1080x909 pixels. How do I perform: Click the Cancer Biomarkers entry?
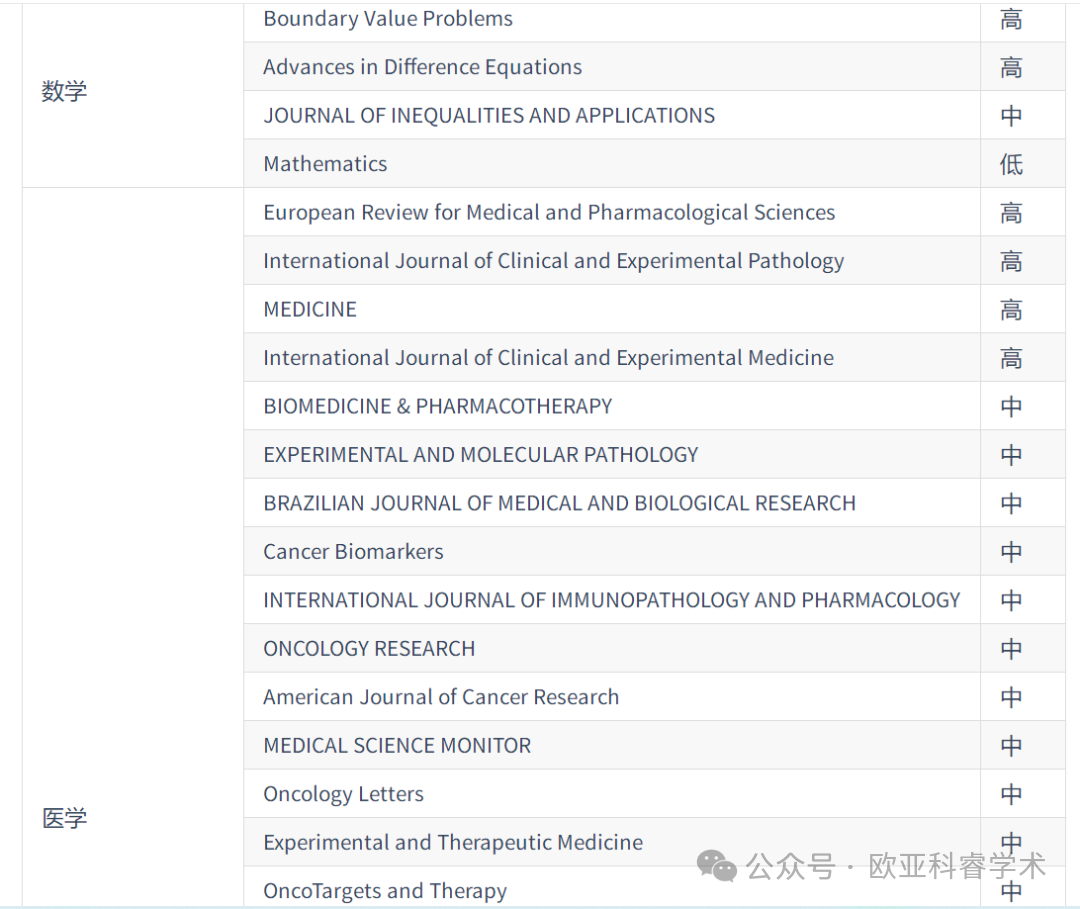(353, 552)
